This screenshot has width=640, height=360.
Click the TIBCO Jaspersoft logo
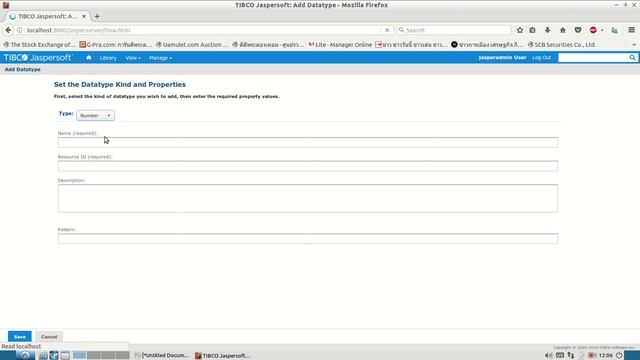click(38, 58)
